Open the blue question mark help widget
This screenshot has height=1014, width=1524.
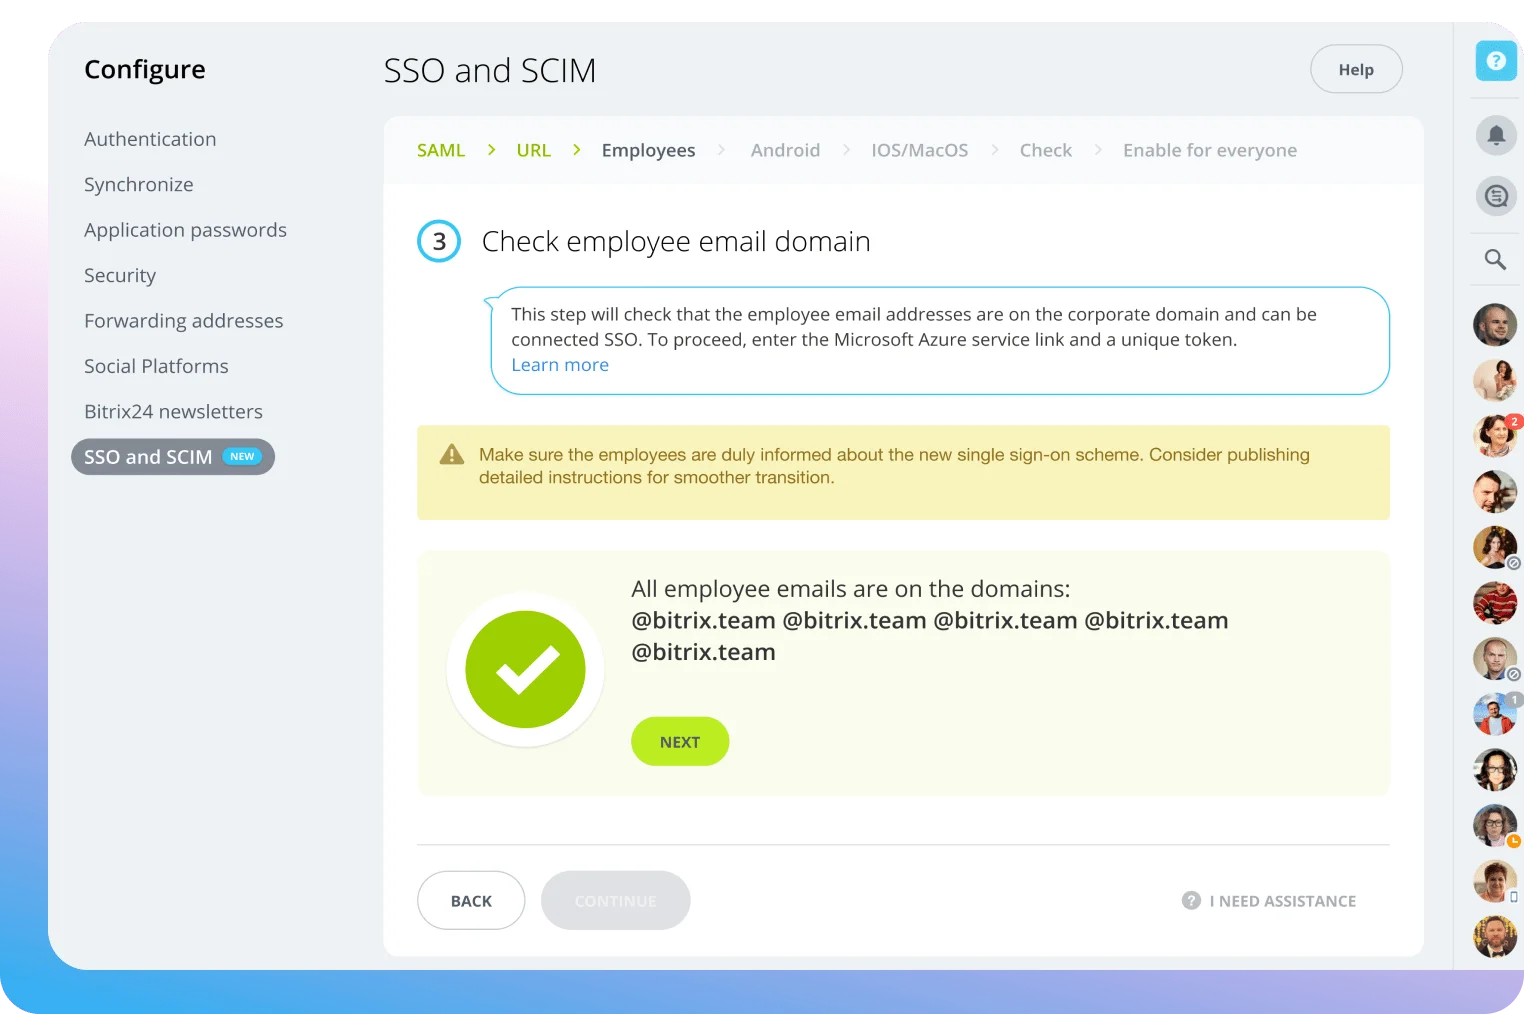[1496, 61]
